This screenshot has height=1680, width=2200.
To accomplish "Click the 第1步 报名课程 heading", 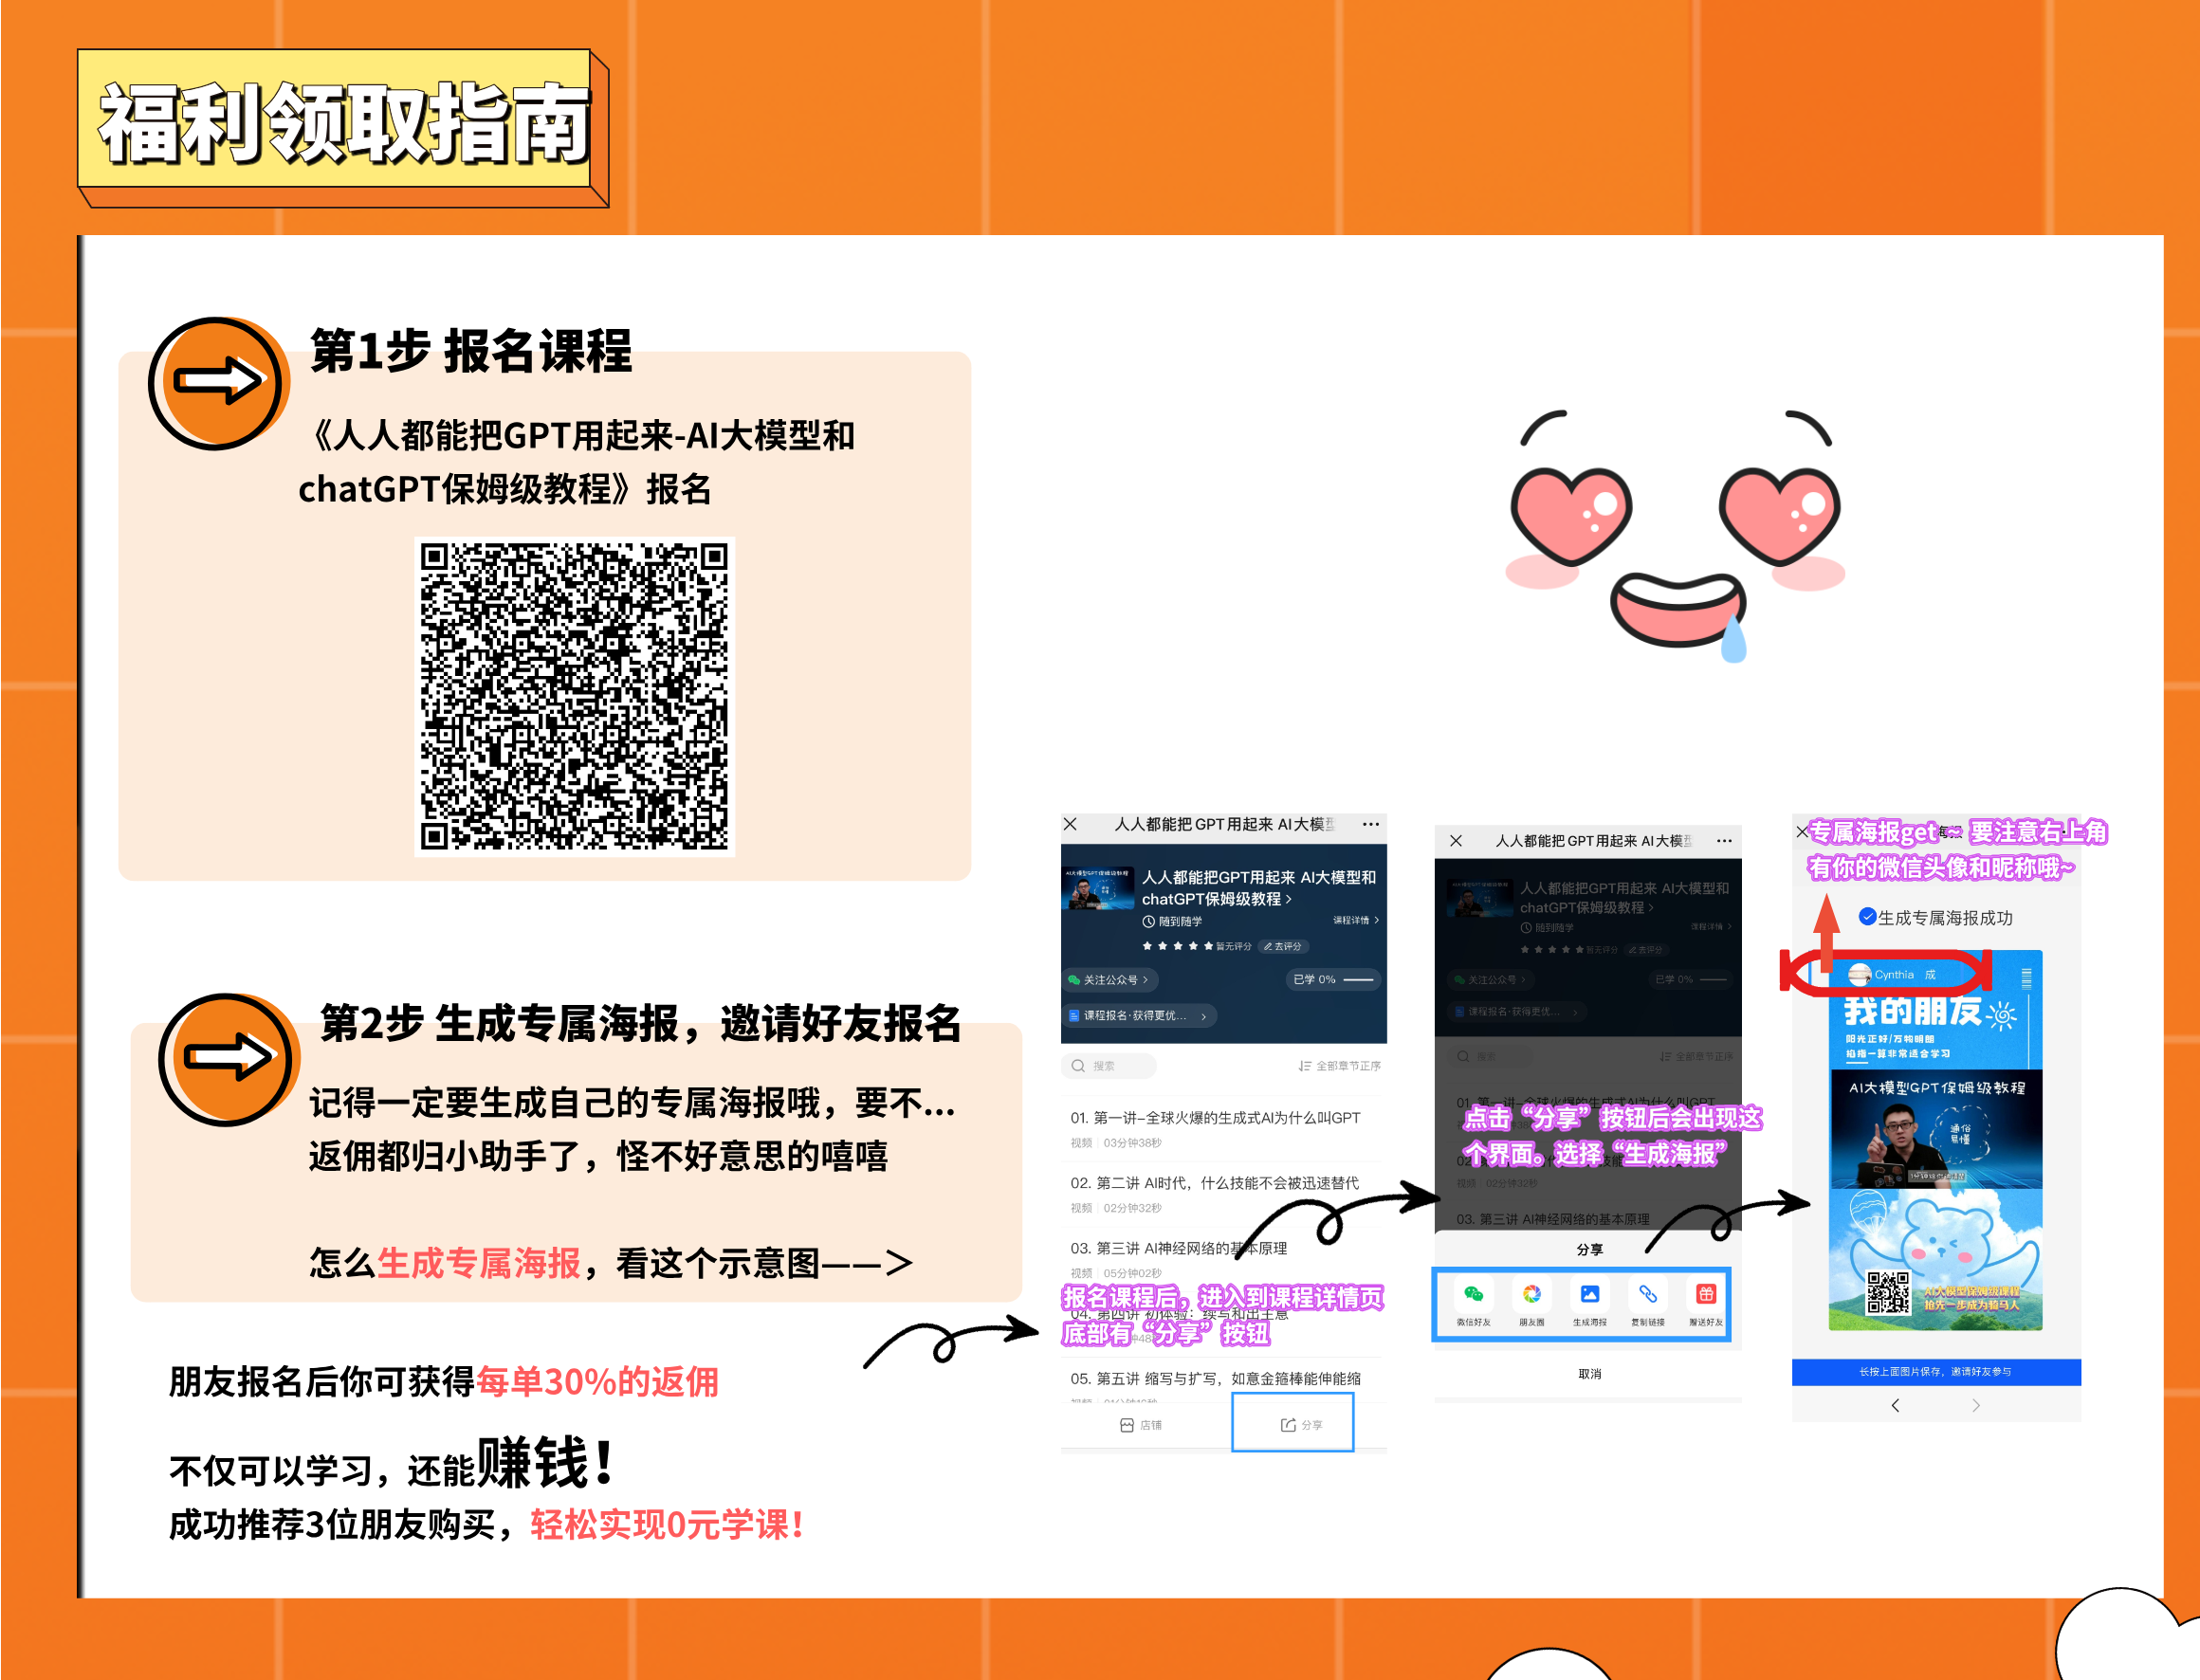I will [x=471, y=350].
